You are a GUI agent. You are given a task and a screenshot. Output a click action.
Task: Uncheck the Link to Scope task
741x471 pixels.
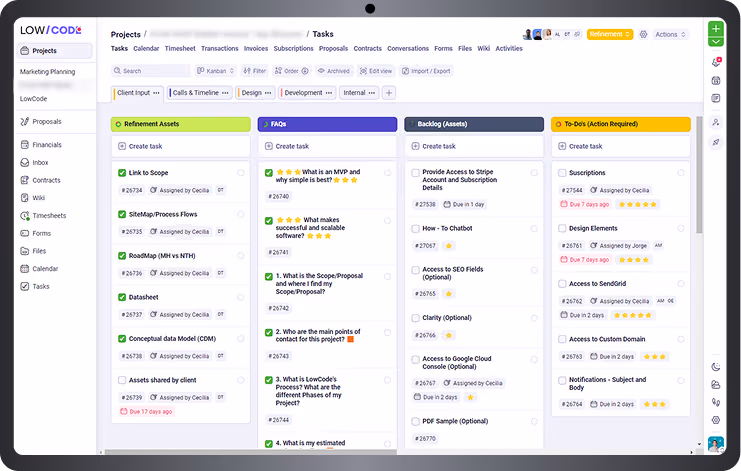point(122,173)
